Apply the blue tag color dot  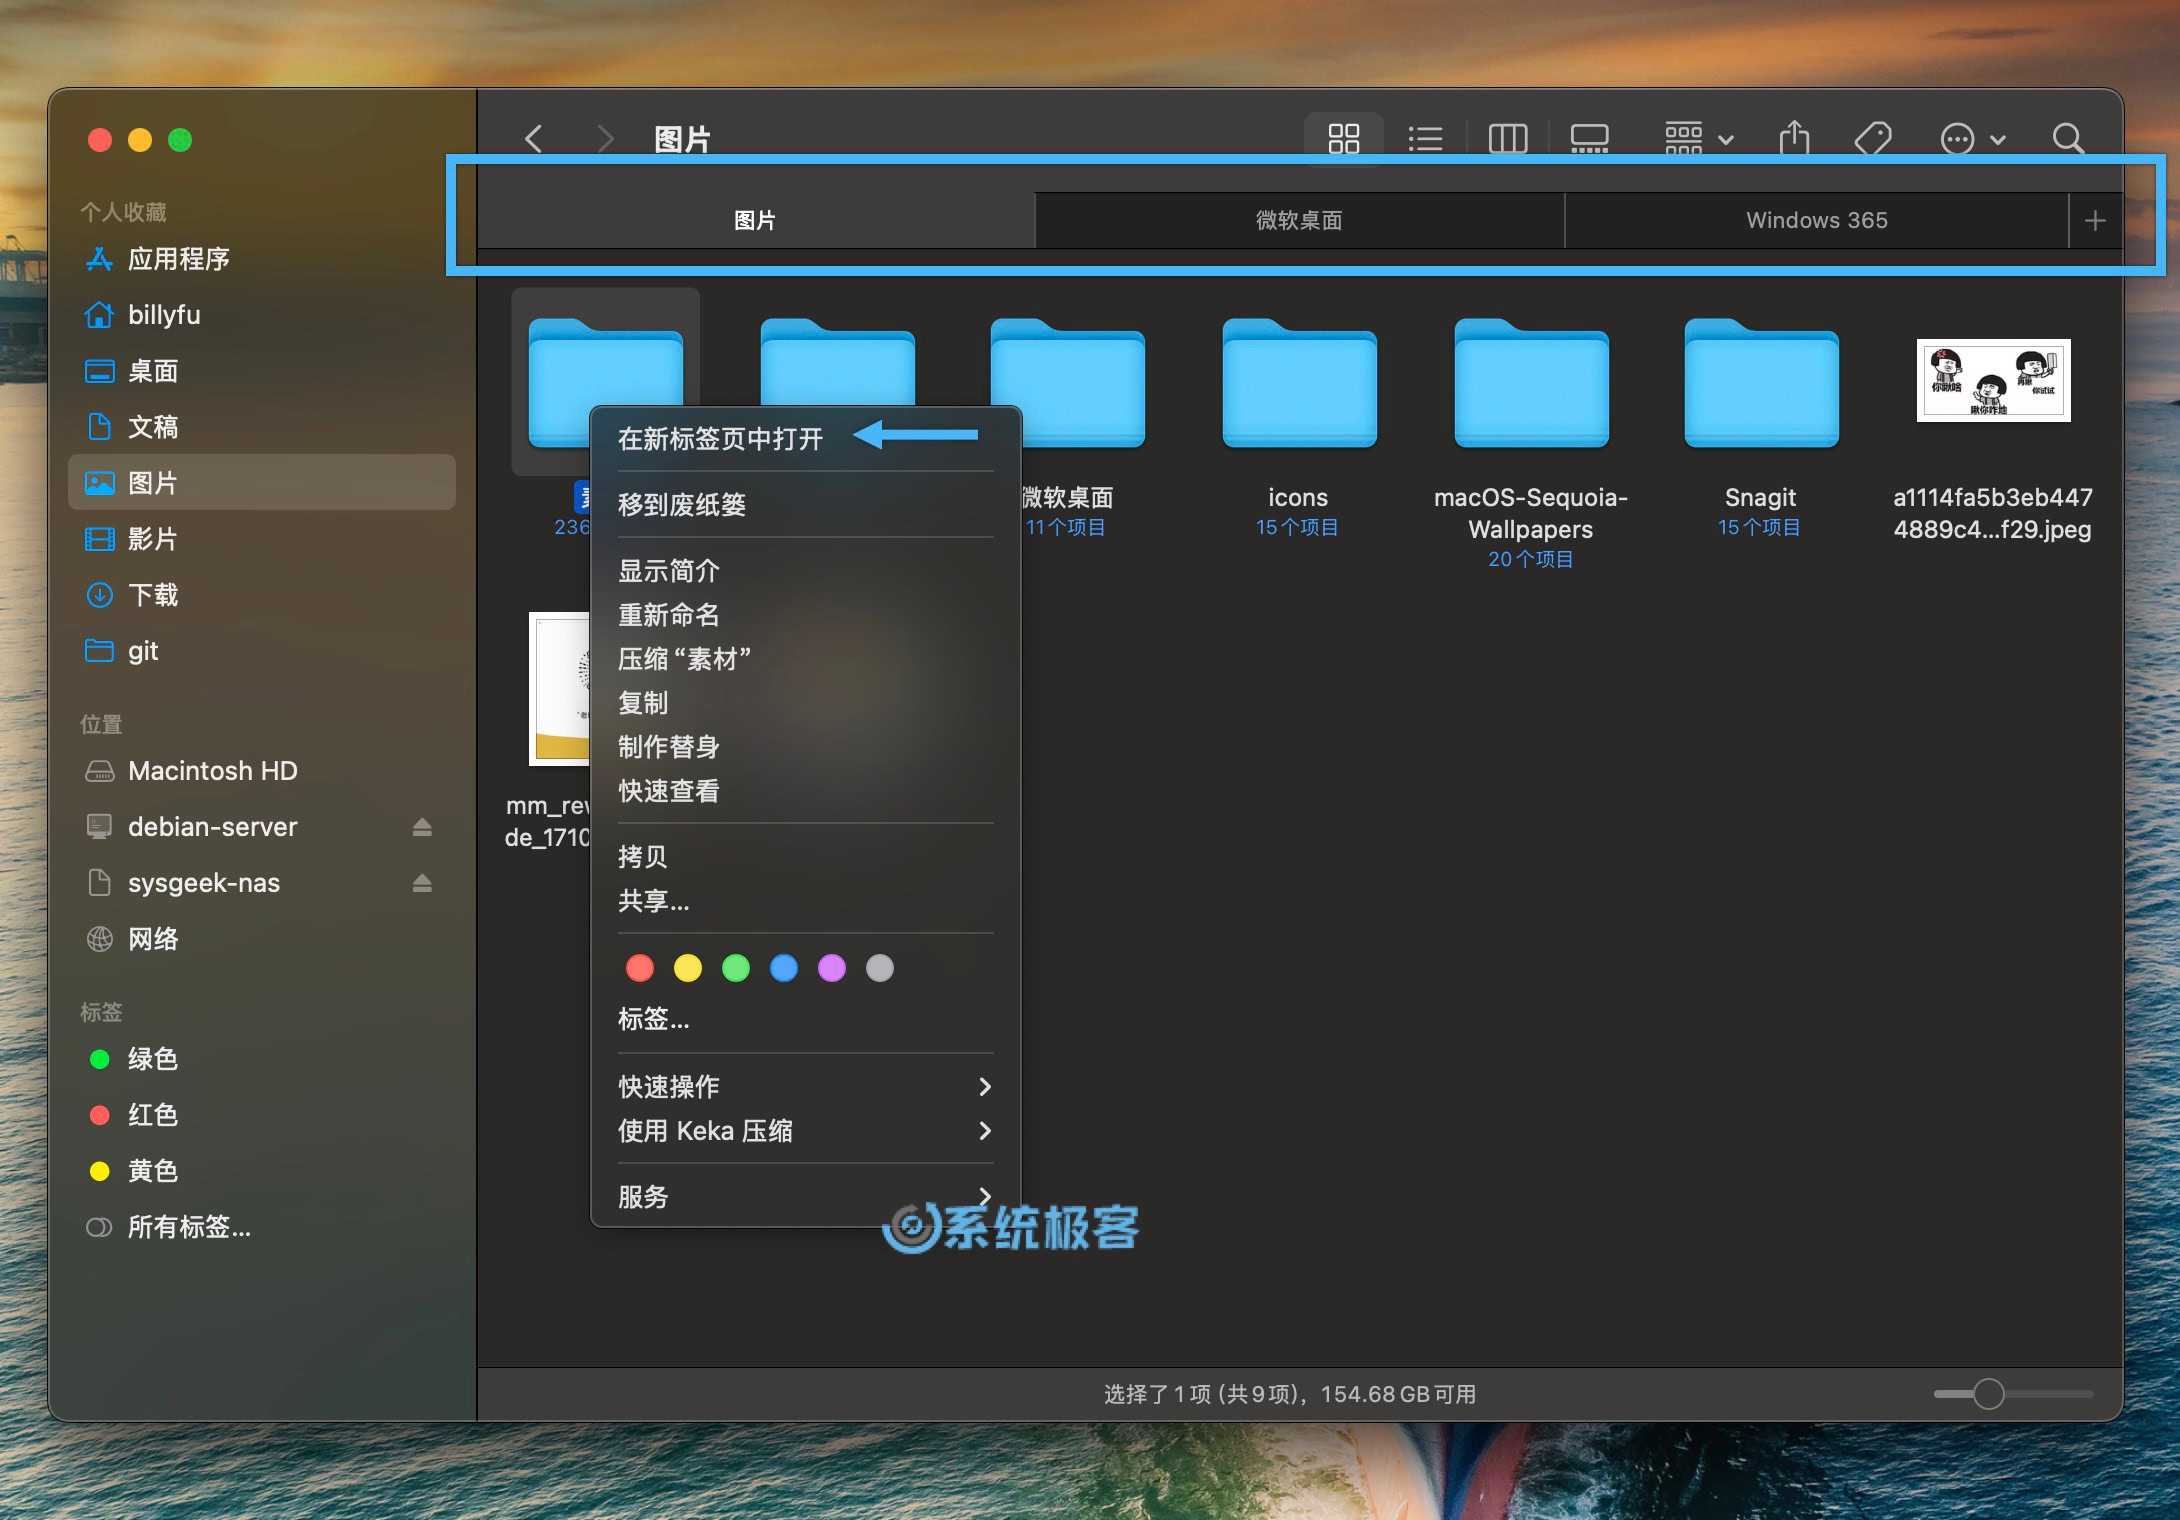click(784, 968)
